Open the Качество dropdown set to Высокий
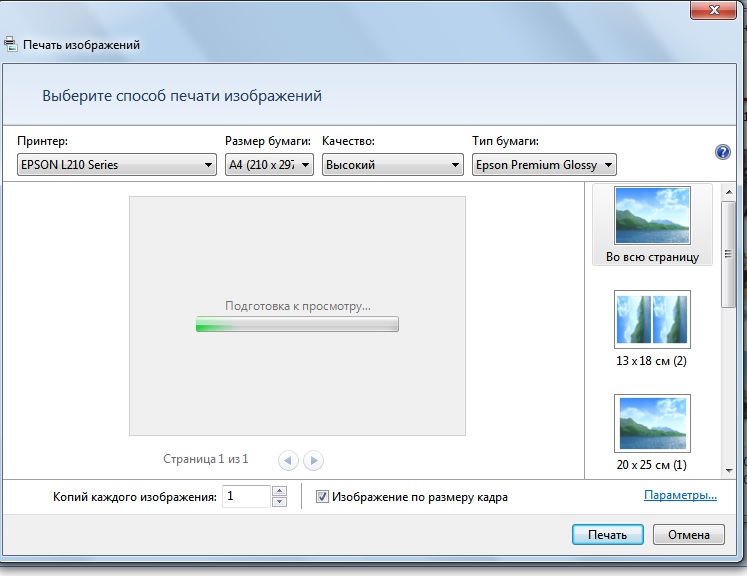Image resolution: width=747 pixels, height=576 pixels. (393, 165)
